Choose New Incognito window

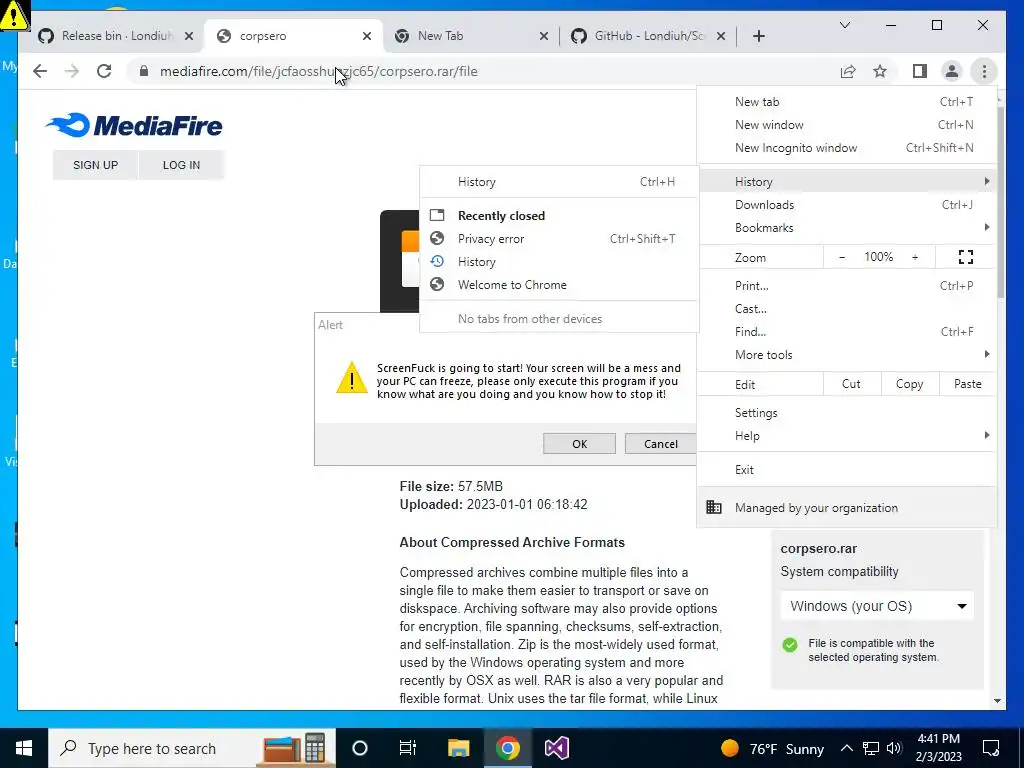tap(847, 148)
